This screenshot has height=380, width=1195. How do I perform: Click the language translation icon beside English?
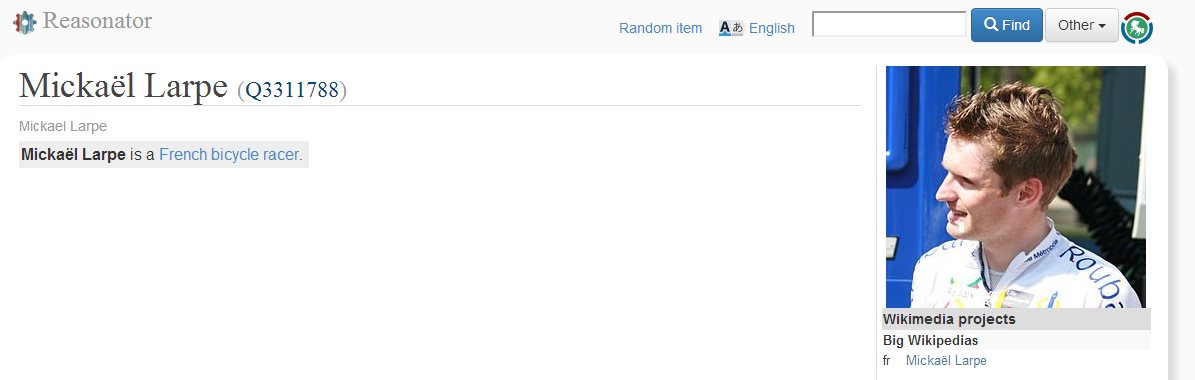(731, 27)
